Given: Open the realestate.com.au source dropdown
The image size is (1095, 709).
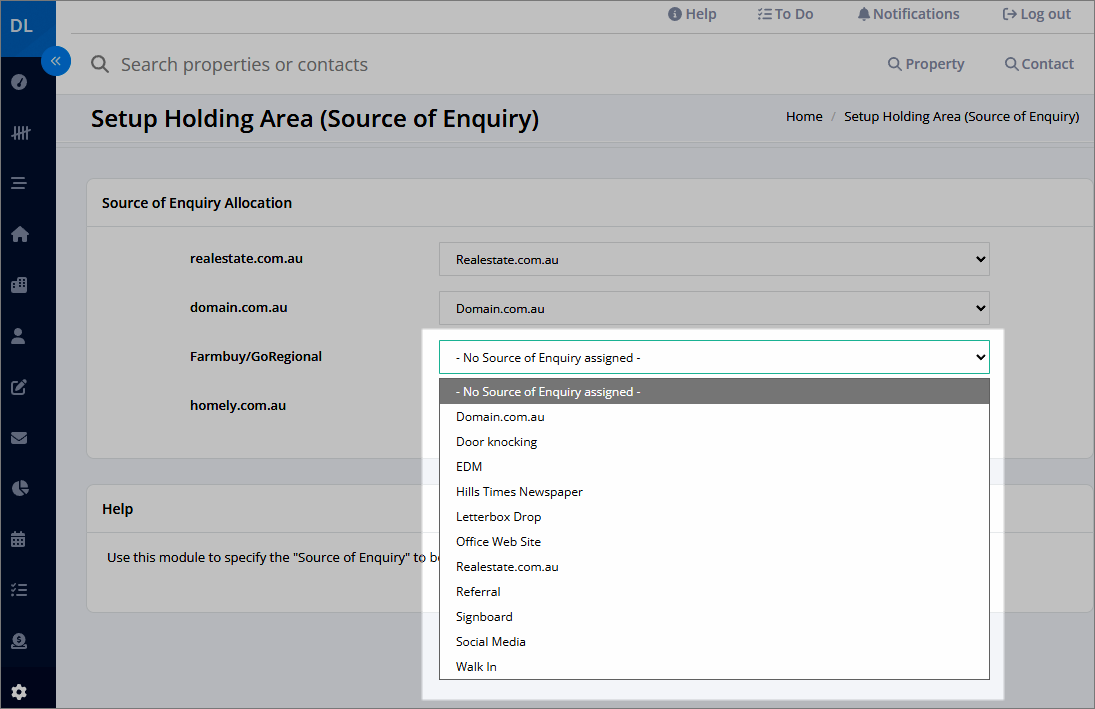Looking at the screenshot, I should tap(714, 259).
